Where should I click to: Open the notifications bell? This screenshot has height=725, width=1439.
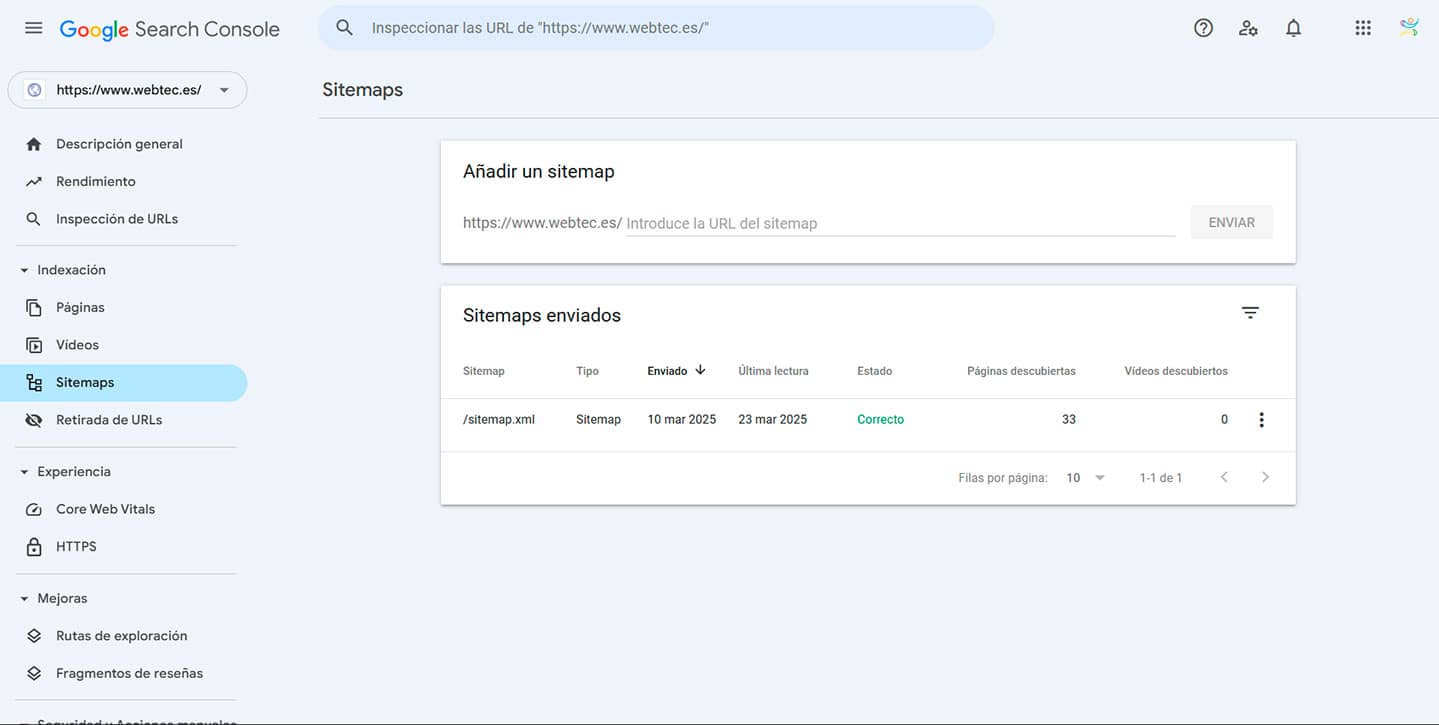1293,28
